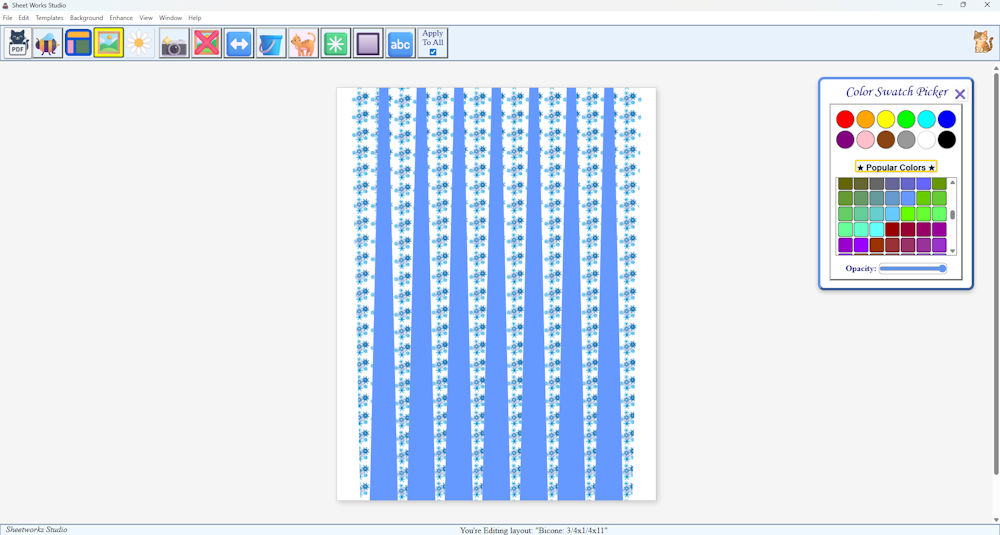The height and width of the screenshot is (535, 1000).
Task: Pick the white circle swatch
Action: pyautogui.click(x=927, y=140)
